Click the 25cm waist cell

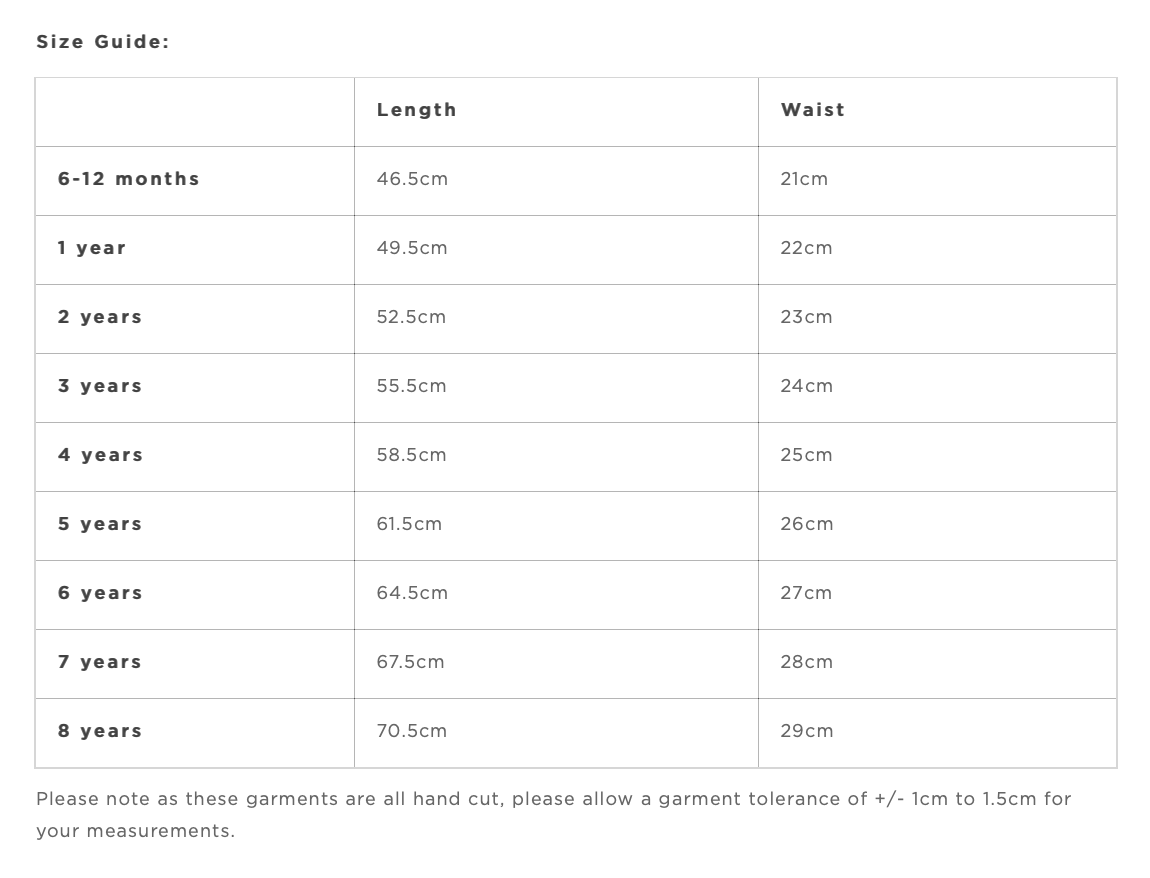point(806,455)
